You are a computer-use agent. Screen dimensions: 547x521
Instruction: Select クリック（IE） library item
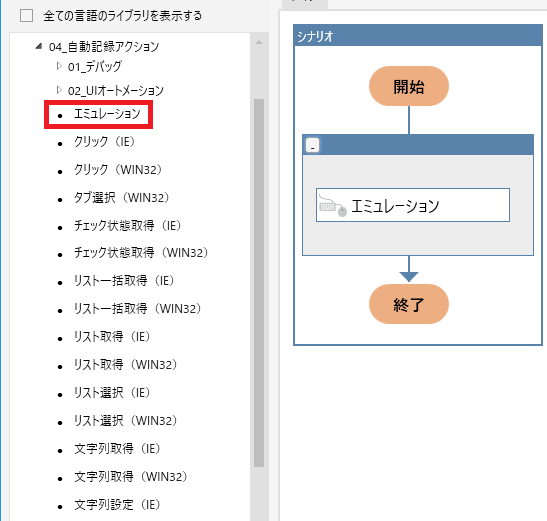(x=104, y=142)
